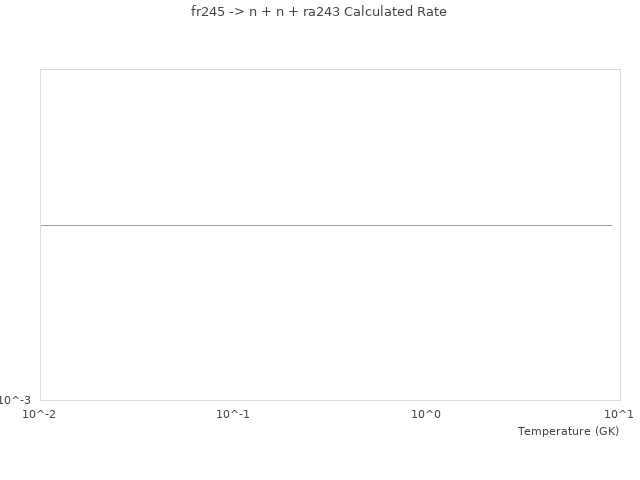
Task: Click empty plot area below the rate line
Action: point(330,320)
